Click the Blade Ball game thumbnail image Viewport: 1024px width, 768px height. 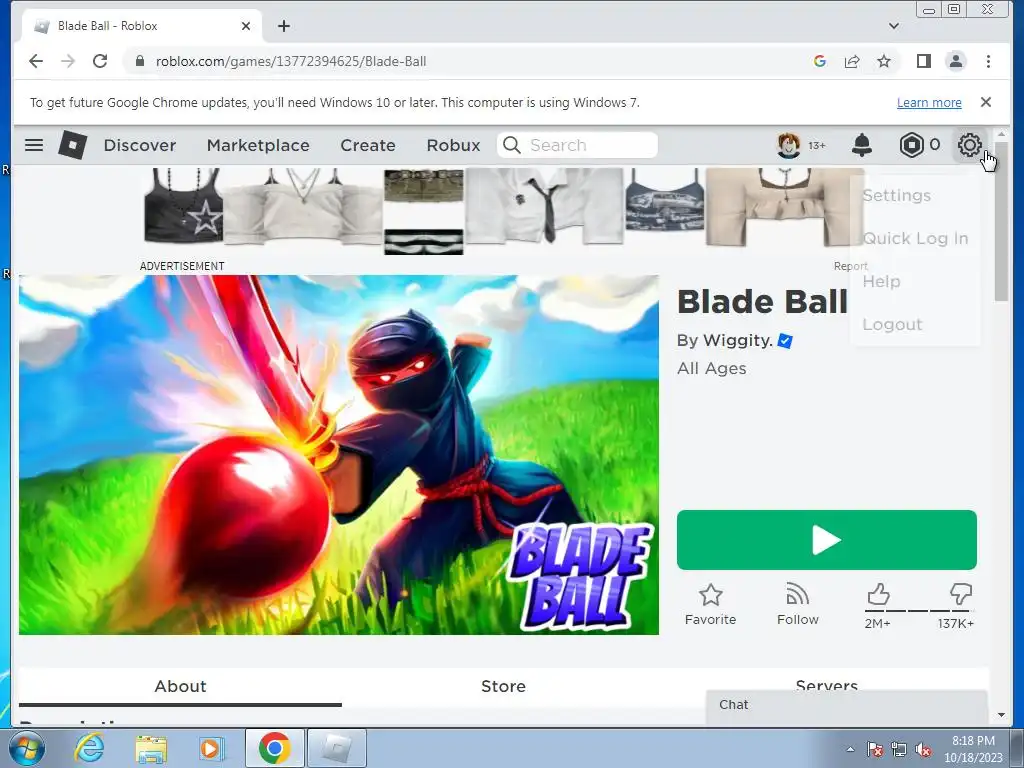click(x=338, y=455)
